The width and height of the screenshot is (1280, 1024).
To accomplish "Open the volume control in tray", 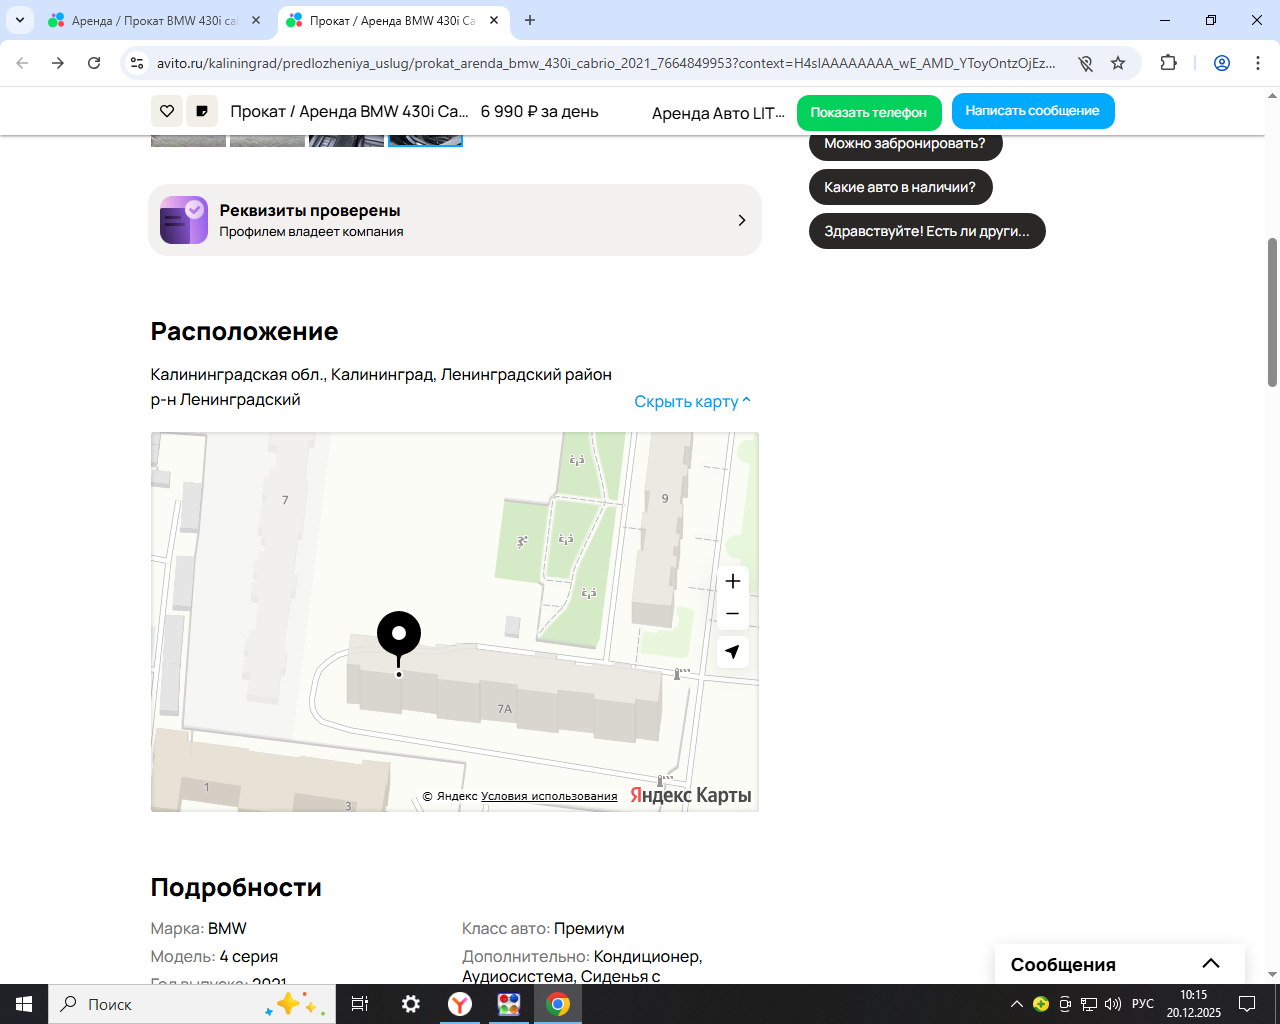I will click(1113, 1004).
